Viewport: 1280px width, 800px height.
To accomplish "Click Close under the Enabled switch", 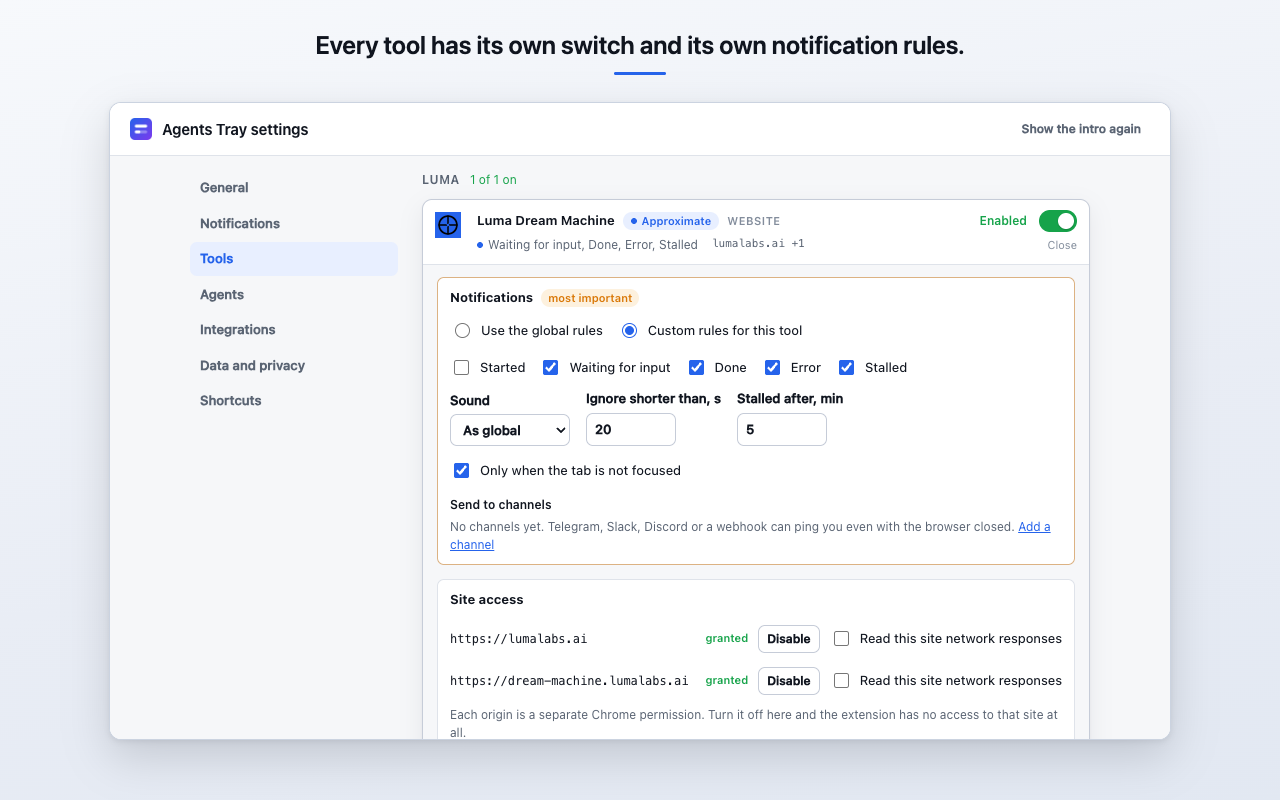I will (1062, 245).
